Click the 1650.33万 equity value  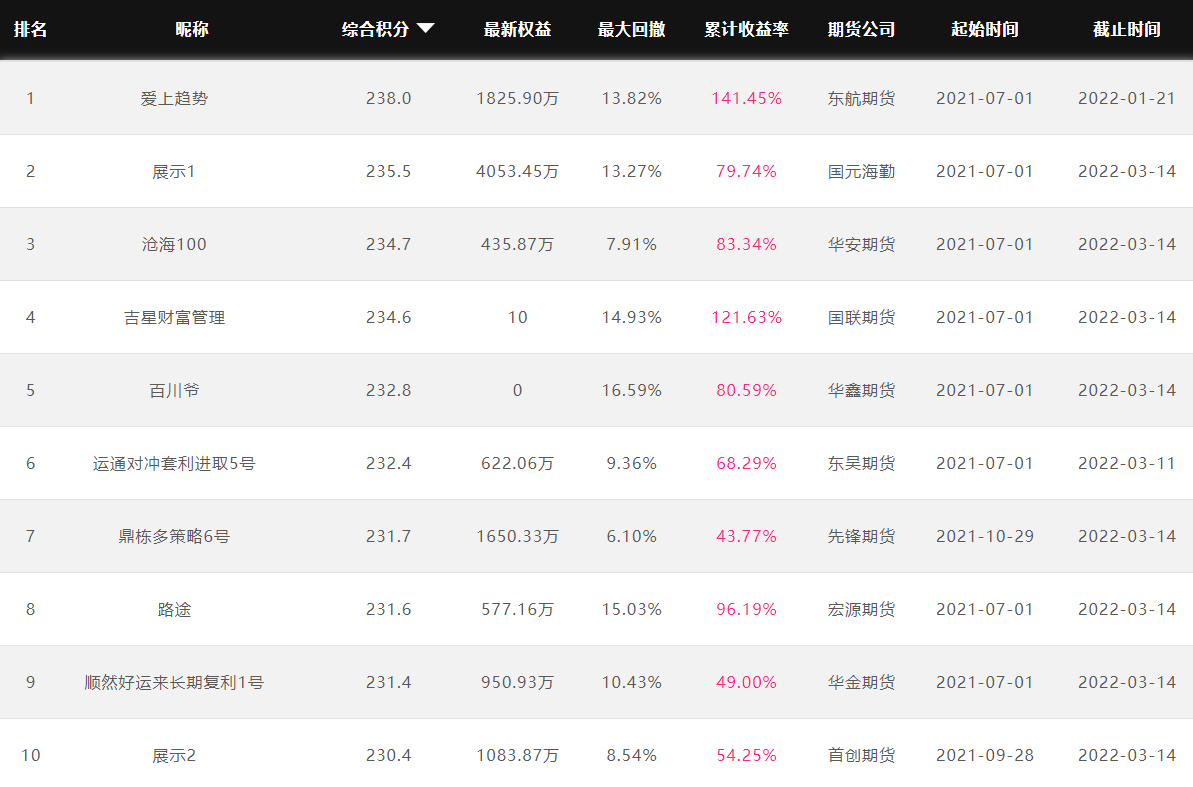[517, 537]
